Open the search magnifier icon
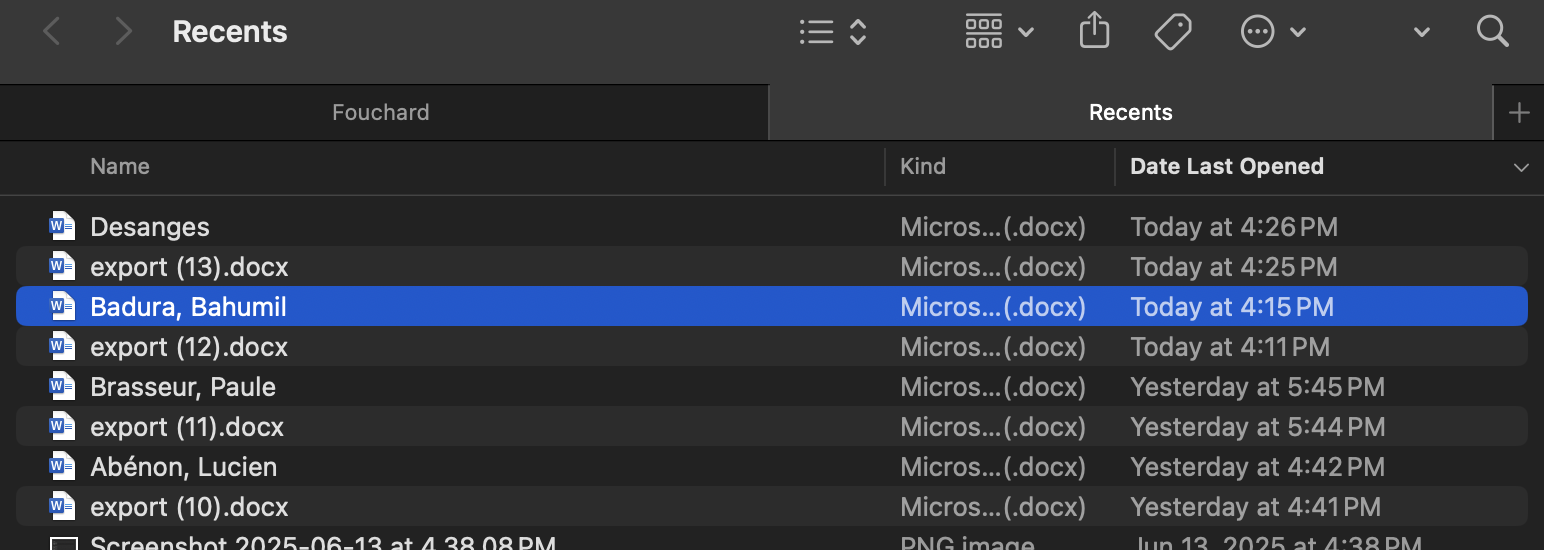 (1492, 32)
